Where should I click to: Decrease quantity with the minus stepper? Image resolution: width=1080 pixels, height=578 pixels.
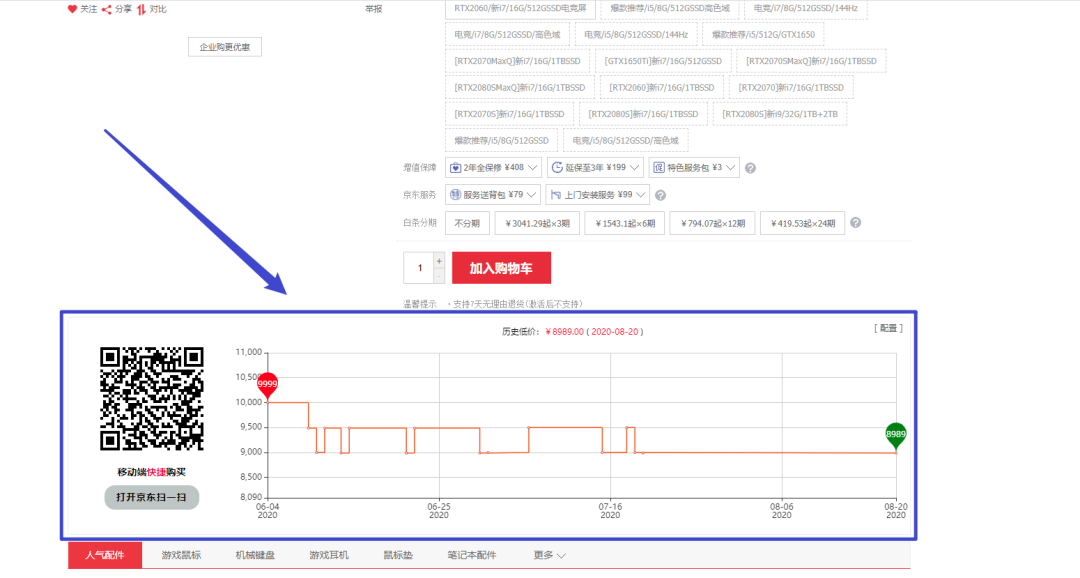(x=439, y=276)
